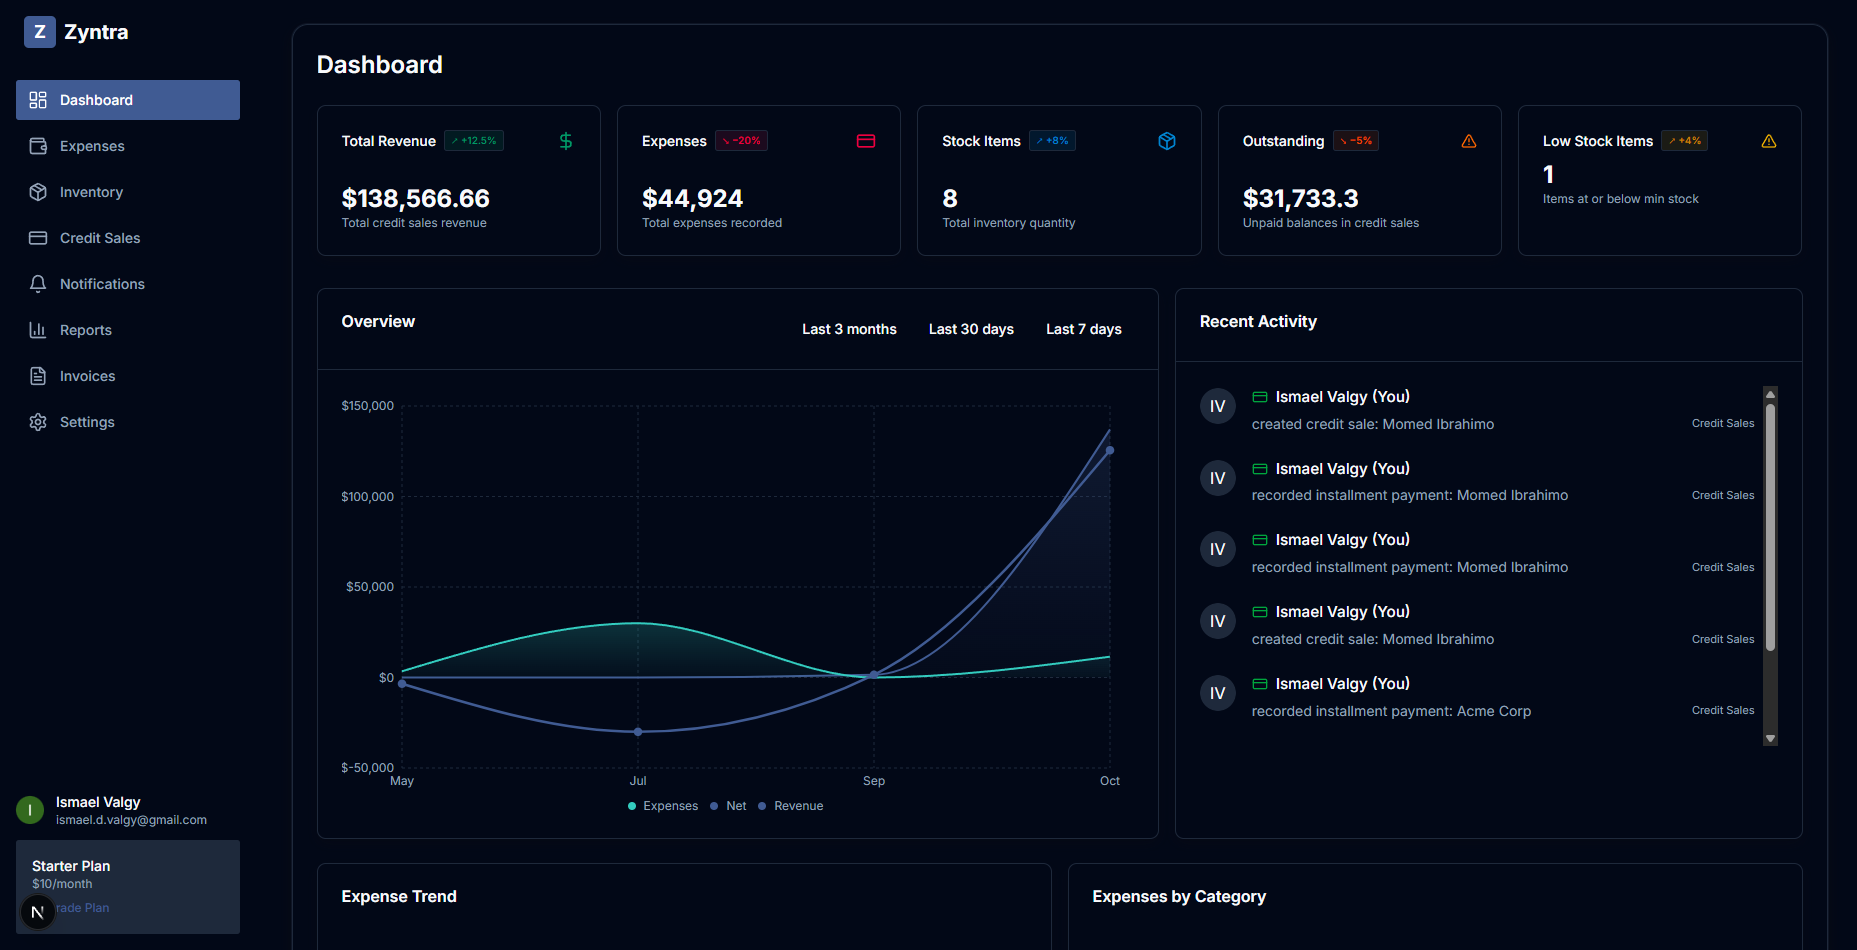Image resolution: width=1857 pixels, height=950 pixels.
Task: Click the Credit Sales card icon in sidebar
Action: click(x=38, y=238)
